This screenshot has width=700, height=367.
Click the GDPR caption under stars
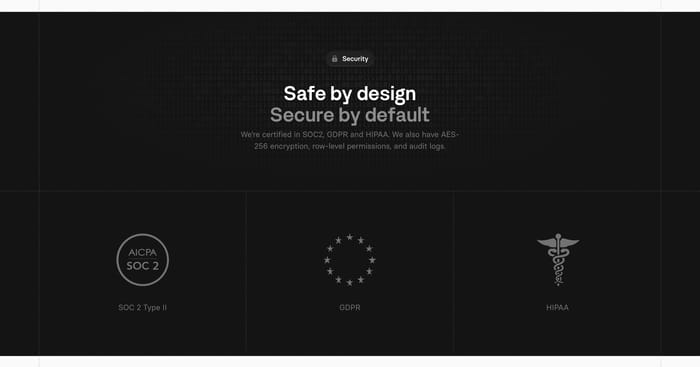pyautogui.click(x=350, y=307)
